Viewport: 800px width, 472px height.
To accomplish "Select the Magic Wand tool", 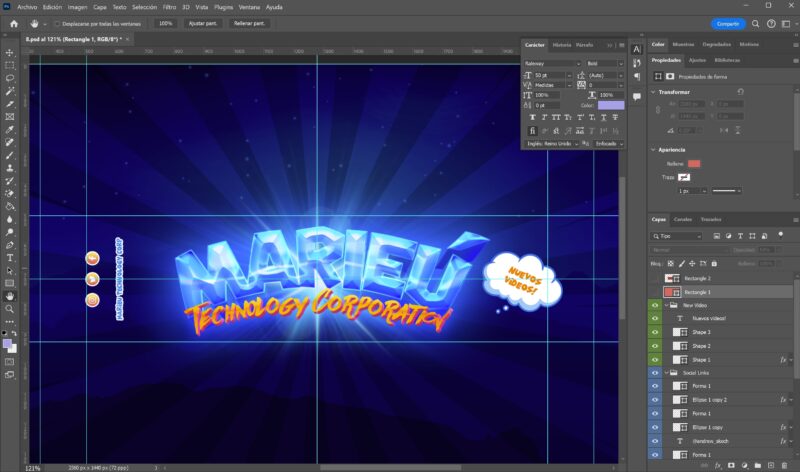I will [x=10, y=91].
